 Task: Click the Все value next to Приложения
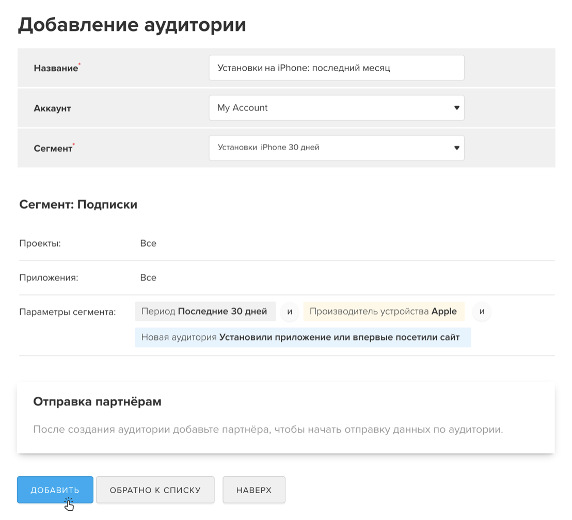(148, 278)
